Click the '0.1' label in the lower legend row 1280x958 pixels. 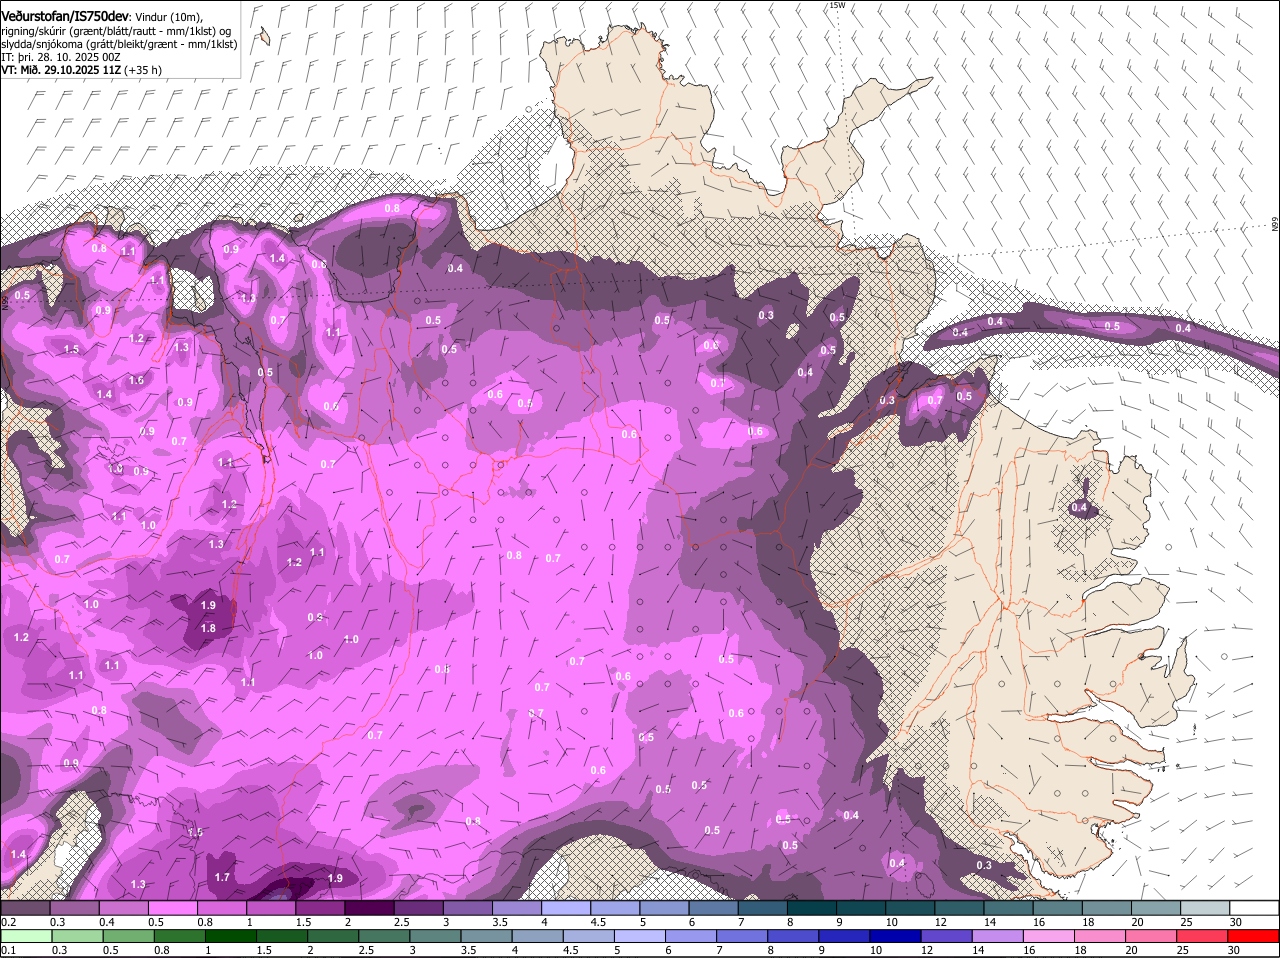tap(8, 950)
